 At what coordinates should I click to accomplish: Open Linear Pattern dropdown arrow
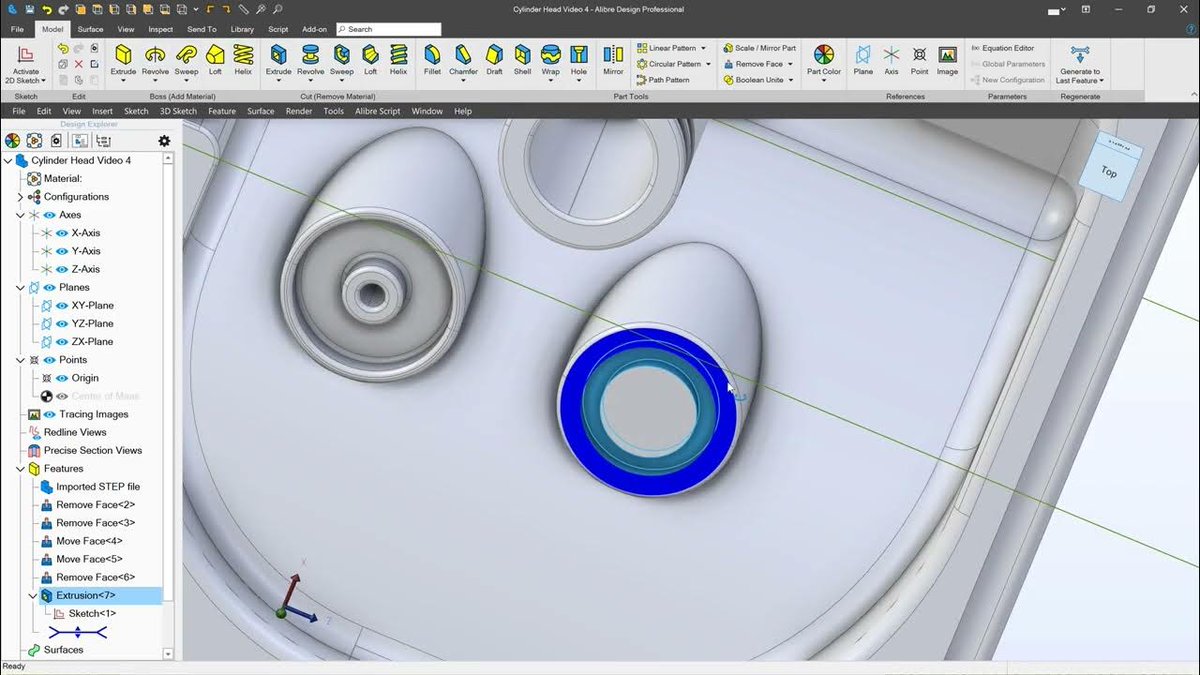[703, 48]
